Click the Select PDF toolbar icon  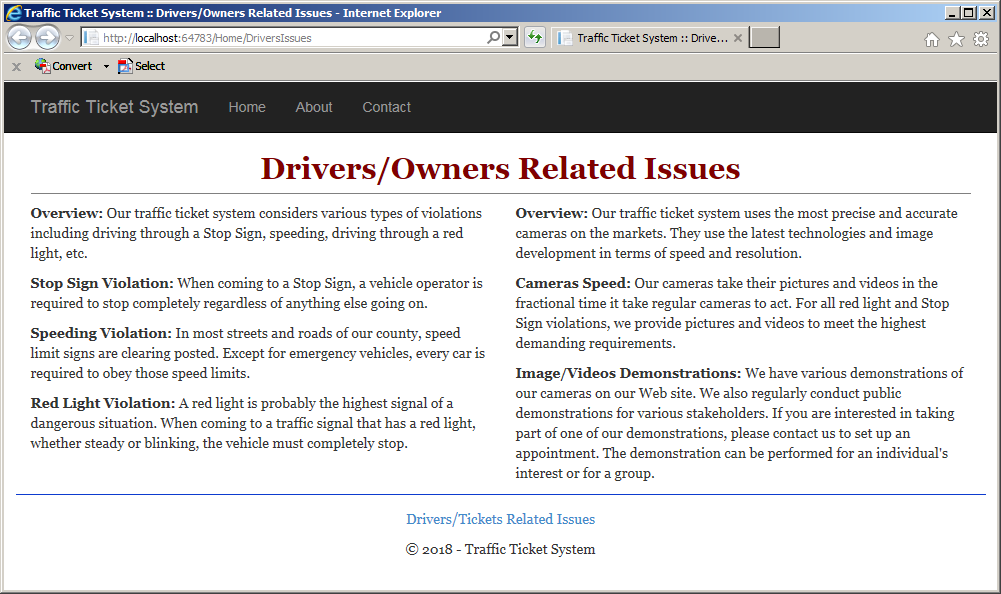[141, 66]
